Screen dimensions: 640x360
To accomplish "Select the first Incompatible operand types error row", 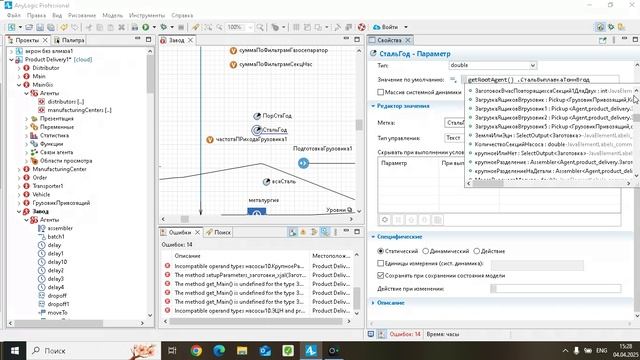I will tap(257, 266).
